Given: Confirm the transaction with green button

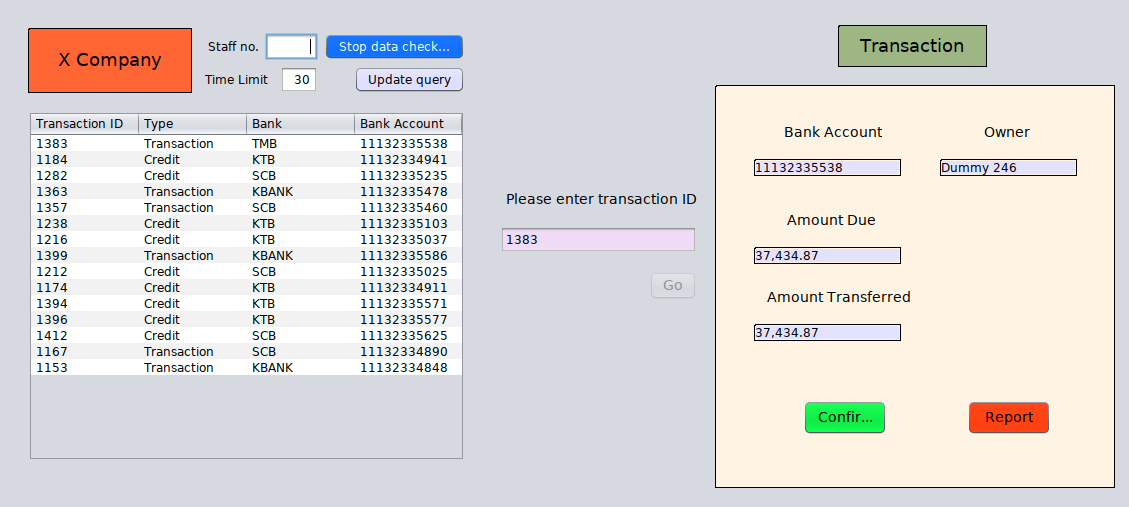Looking at the screenshot, I should pos(845,418).
